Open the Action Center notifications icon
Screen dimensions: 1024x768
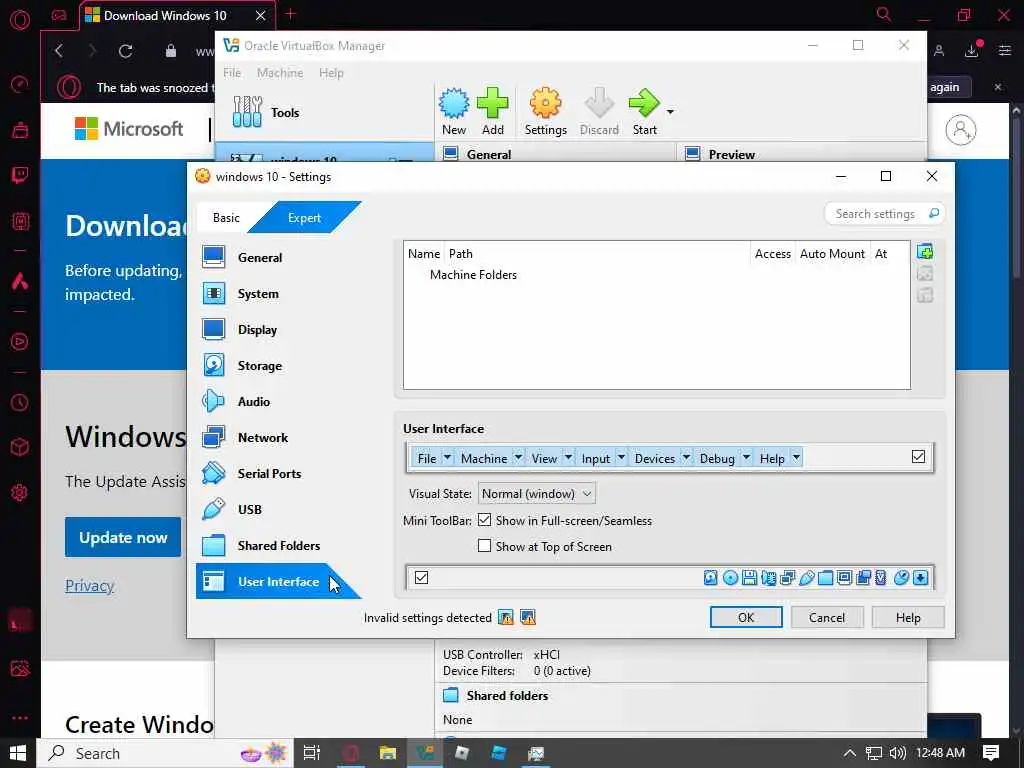click(x=991, y=753)
